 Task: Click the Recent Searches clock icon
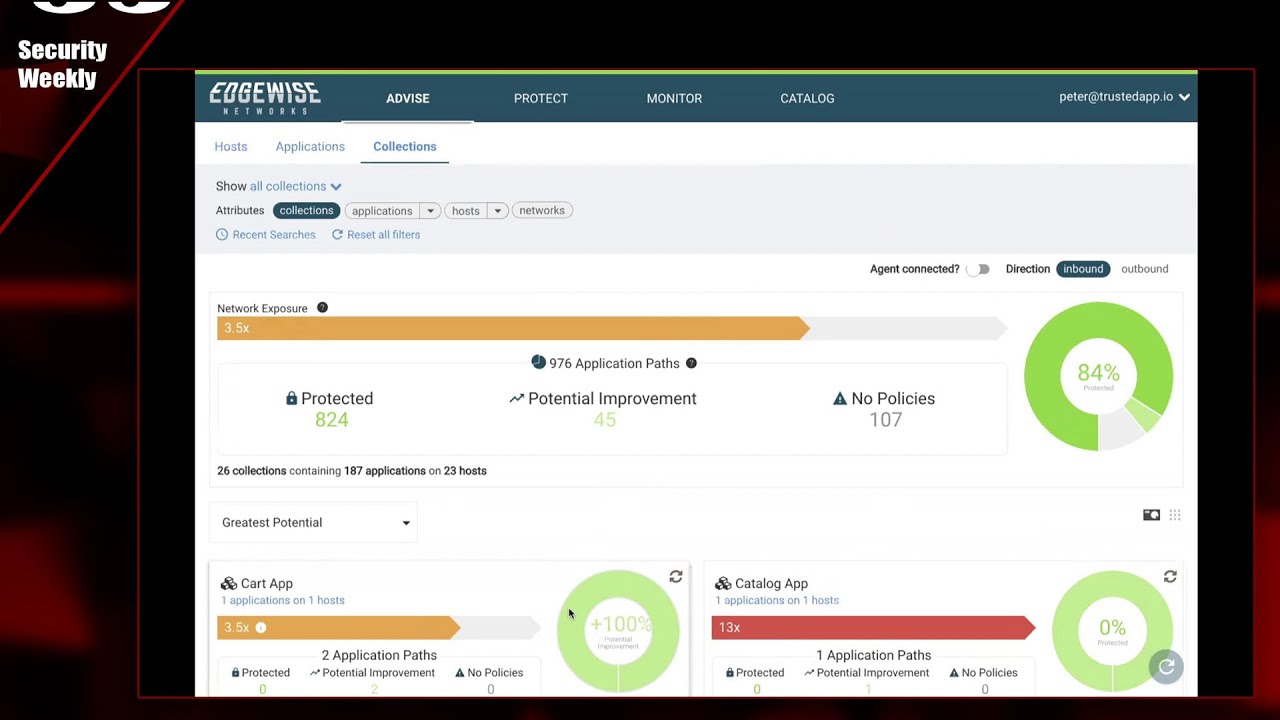(x=222, y=234)
